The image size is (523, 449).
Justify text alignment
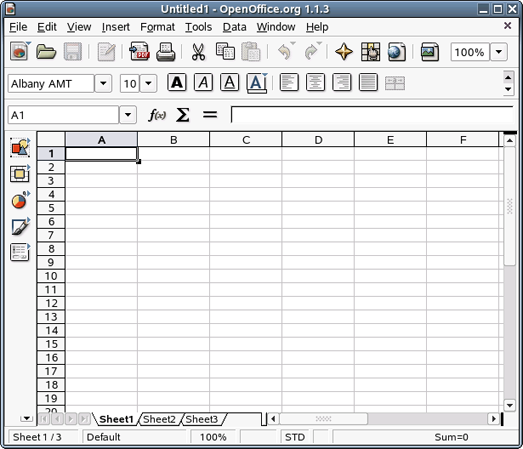368,82
